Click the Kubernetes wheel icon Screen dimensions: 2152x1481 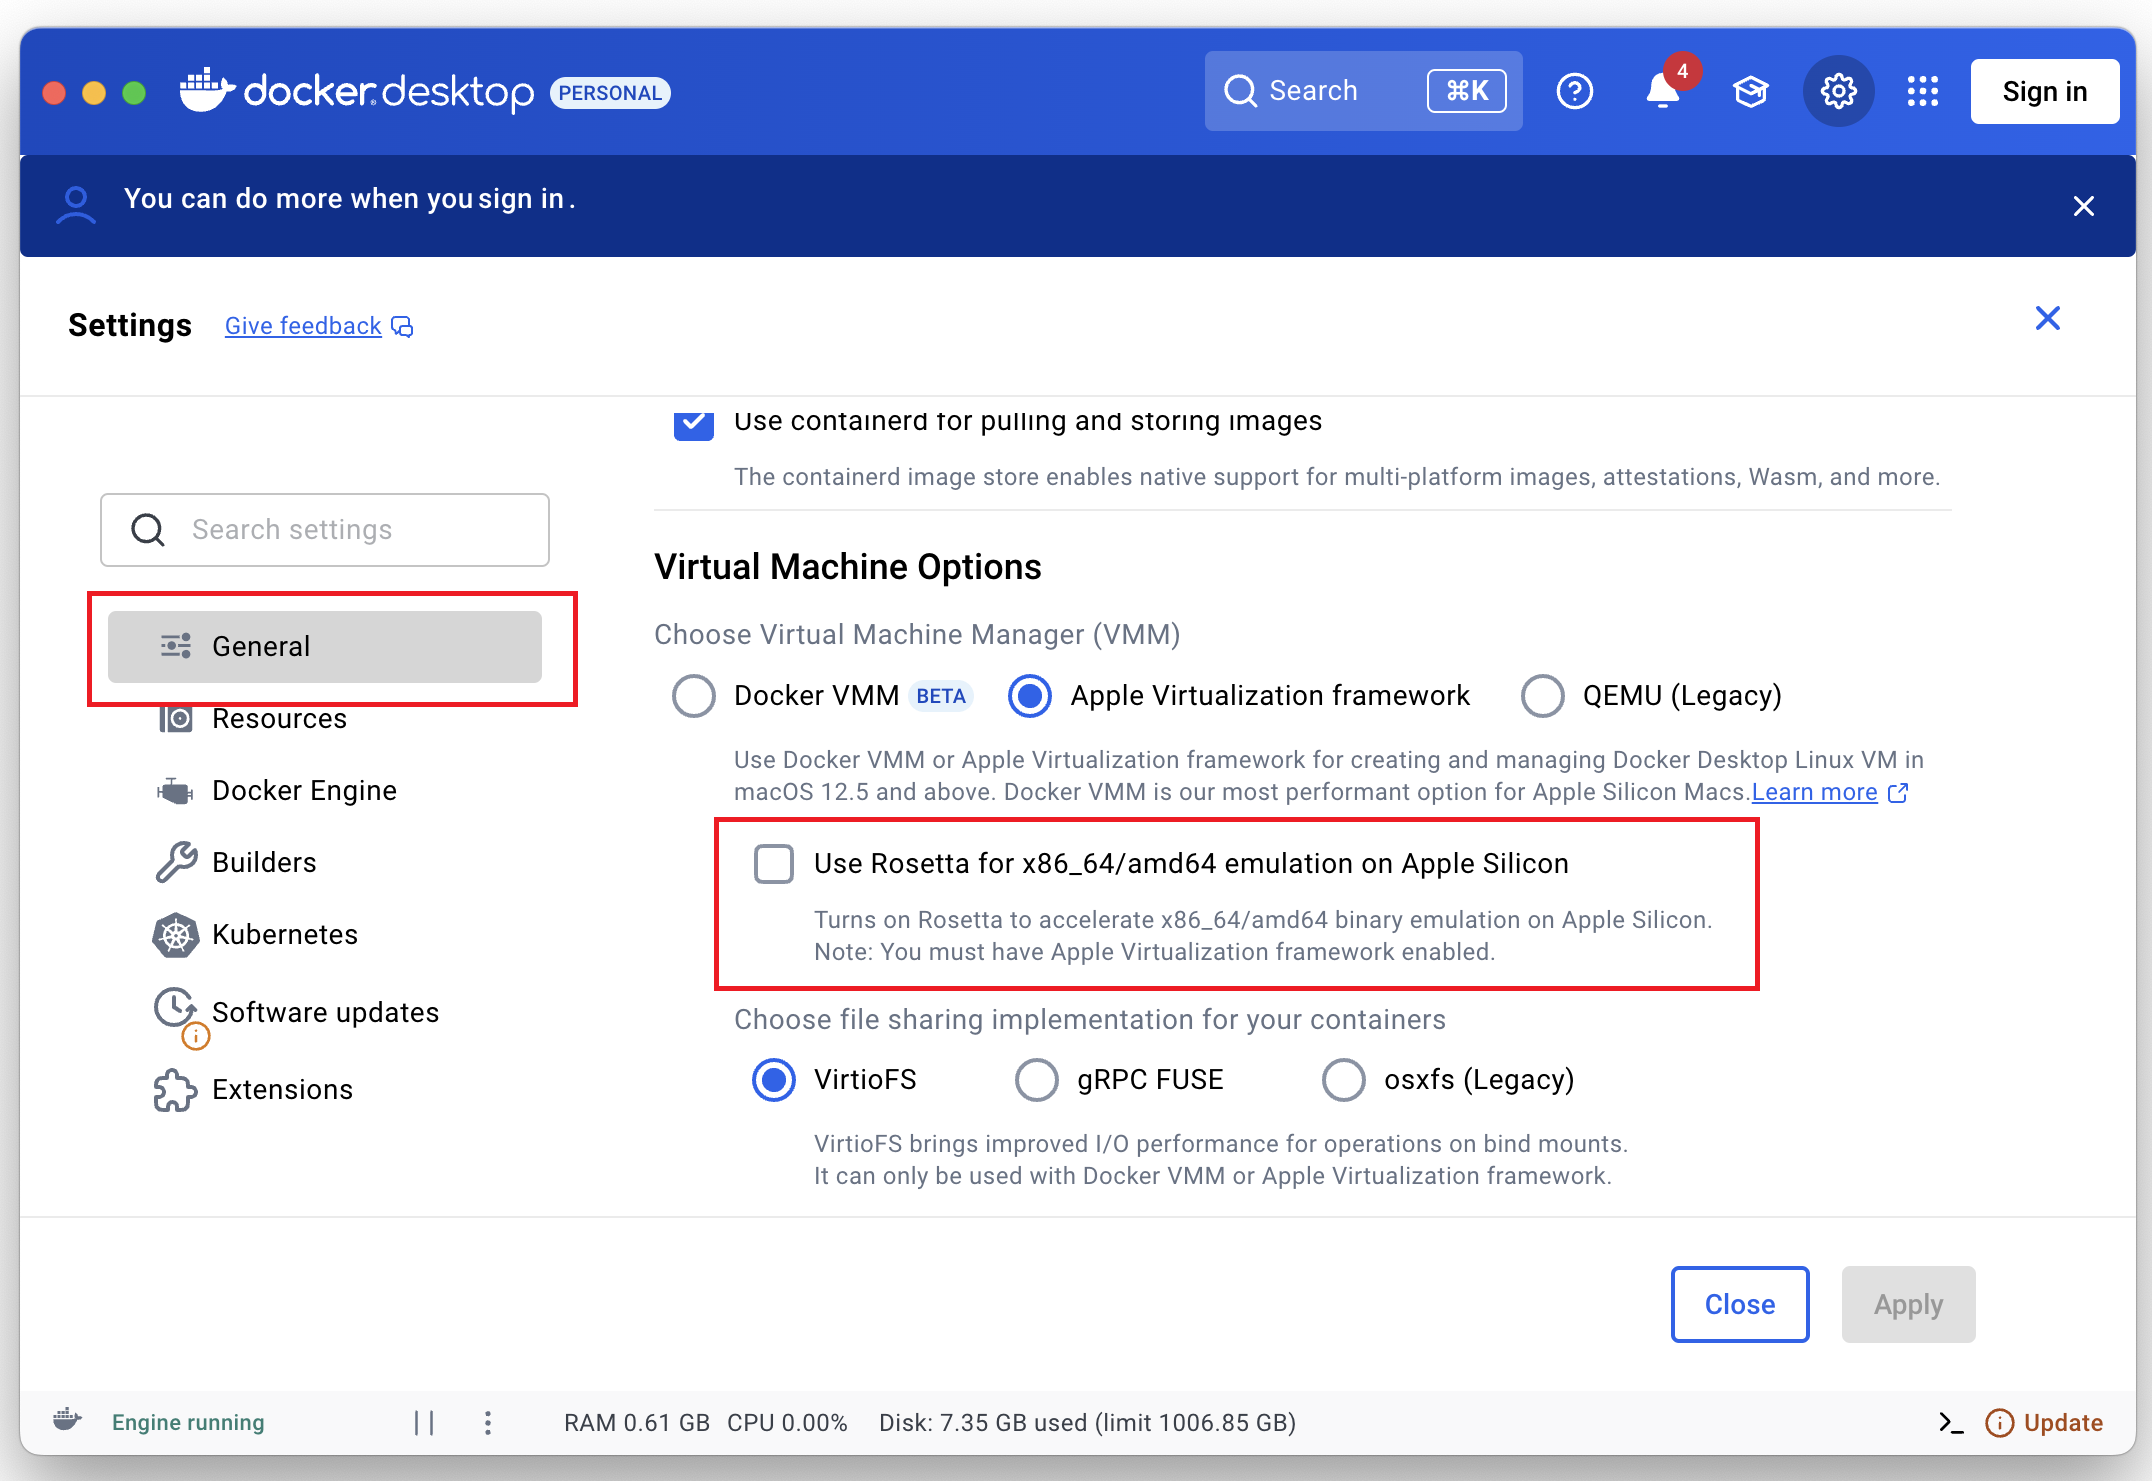(176, 934)
